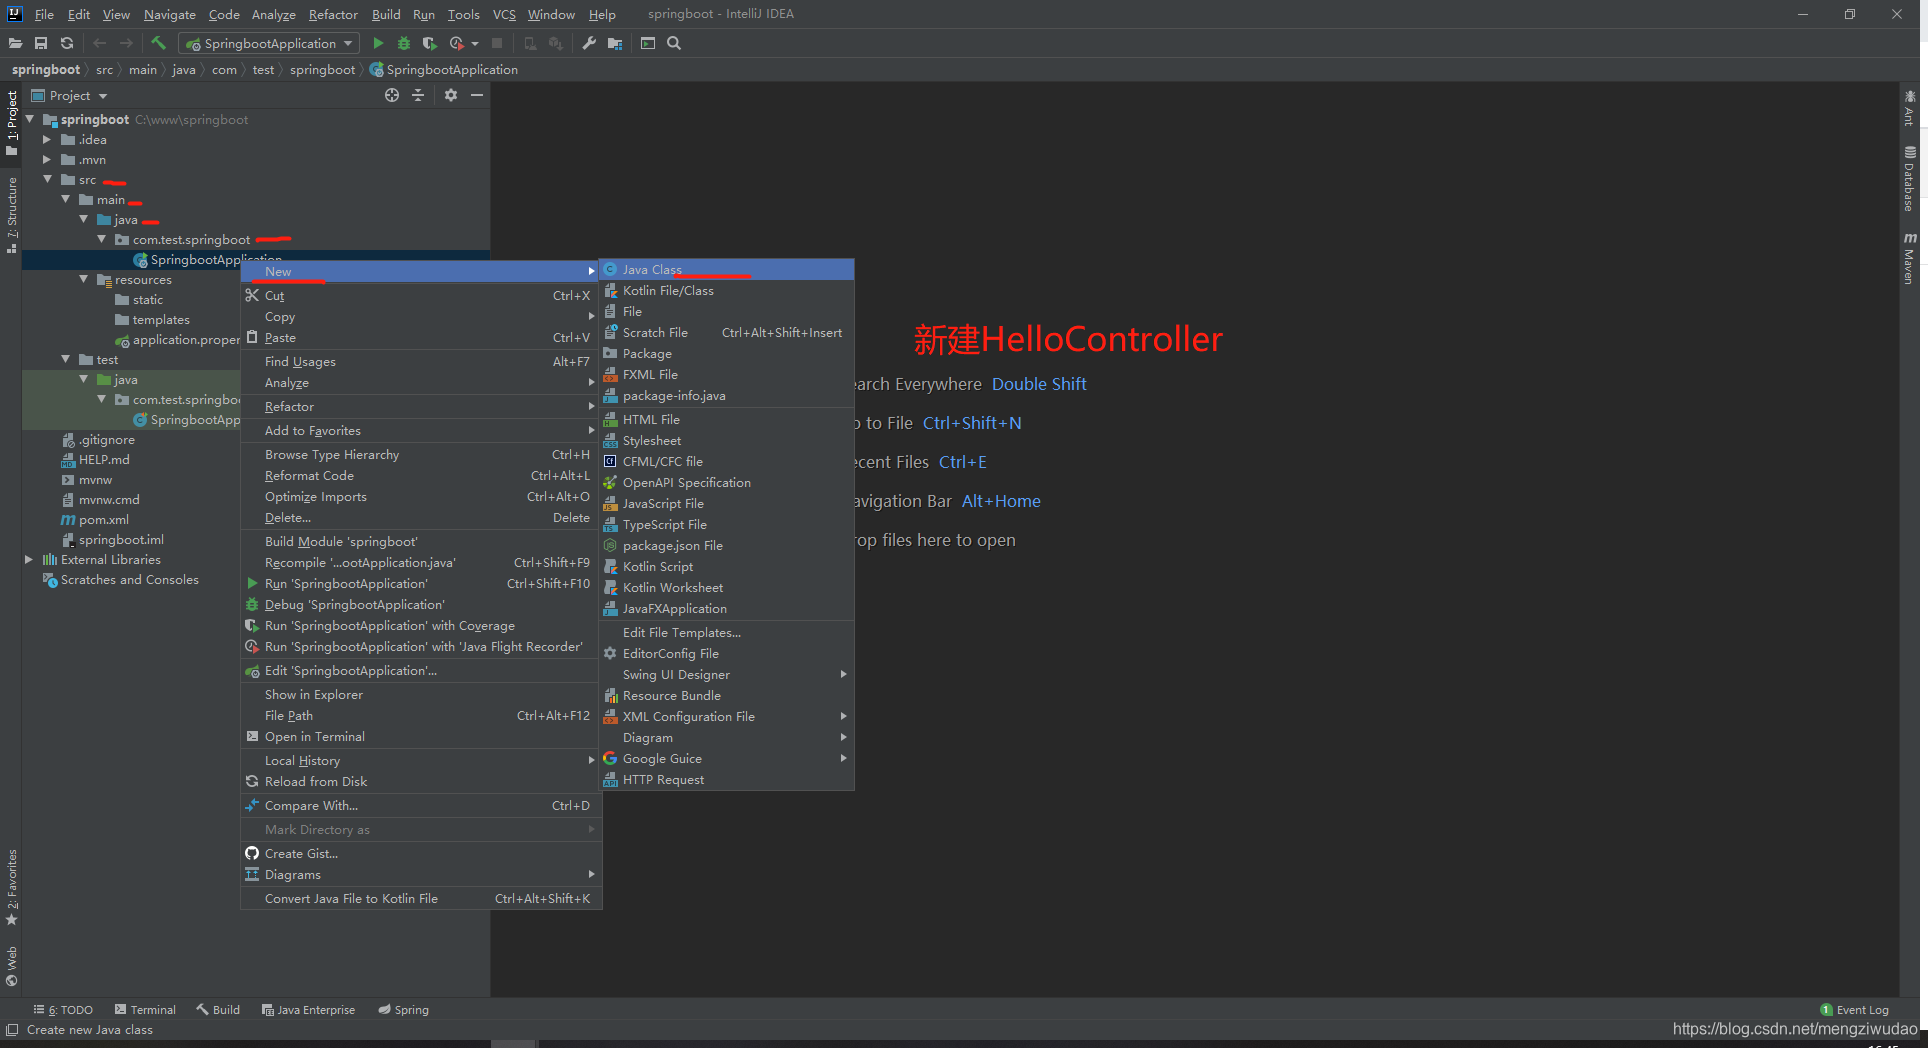Click the 'src' breadcrumb in navigation bar
The height and width of the screenshot is (1048, 1928).
104,70
